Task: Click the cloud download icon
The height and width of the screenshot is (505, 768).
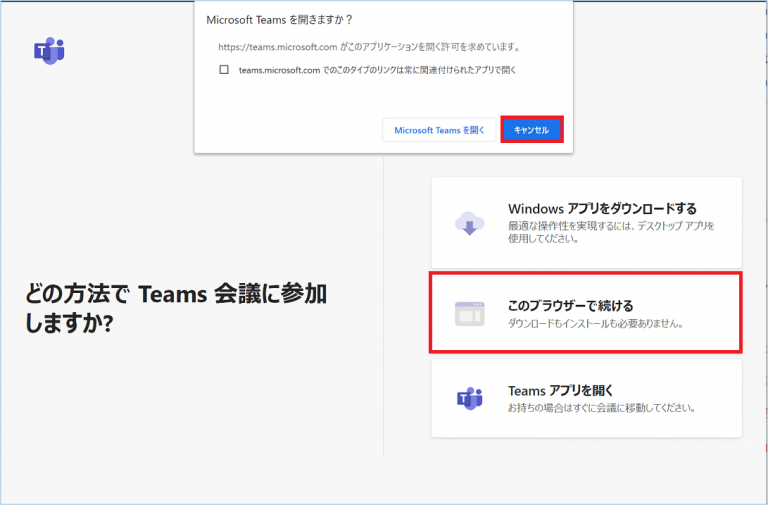Action: coord(469,224)
